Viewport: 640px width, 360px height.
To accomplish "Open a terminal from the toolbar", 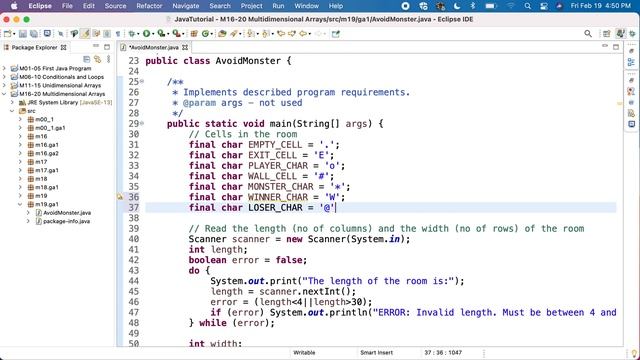I will click(47, 33).
